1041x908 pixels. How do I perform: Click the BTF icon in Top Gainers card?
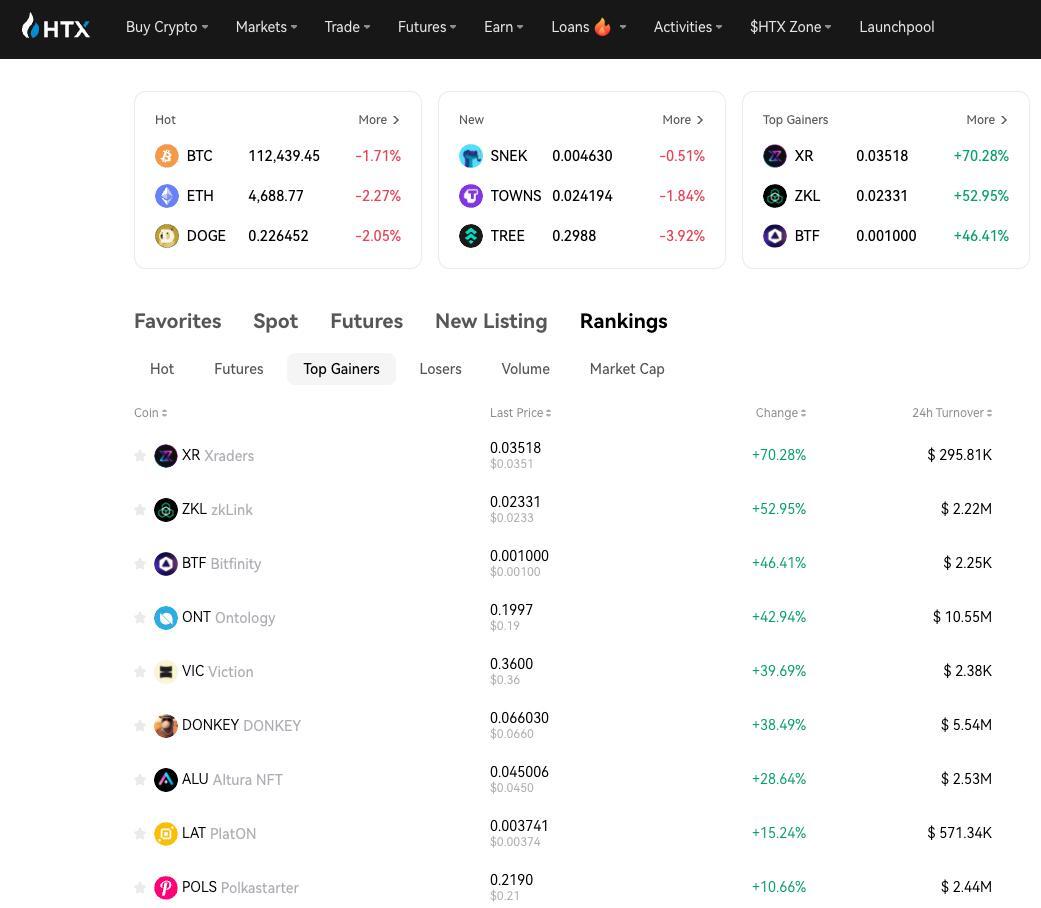coord(775,236)
